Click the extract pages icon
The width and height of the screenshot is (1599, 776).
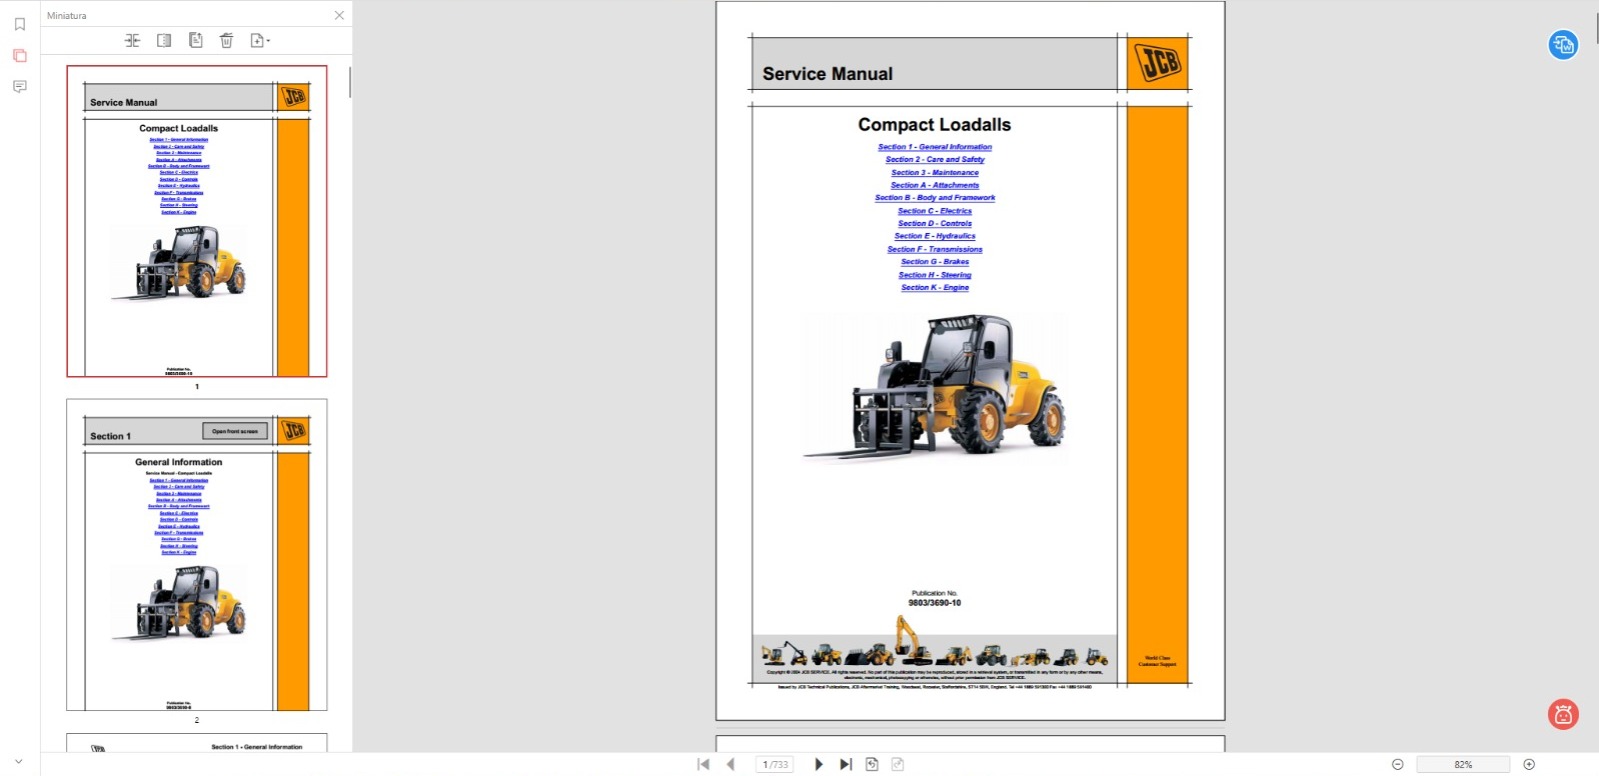[x=196, y=40]
